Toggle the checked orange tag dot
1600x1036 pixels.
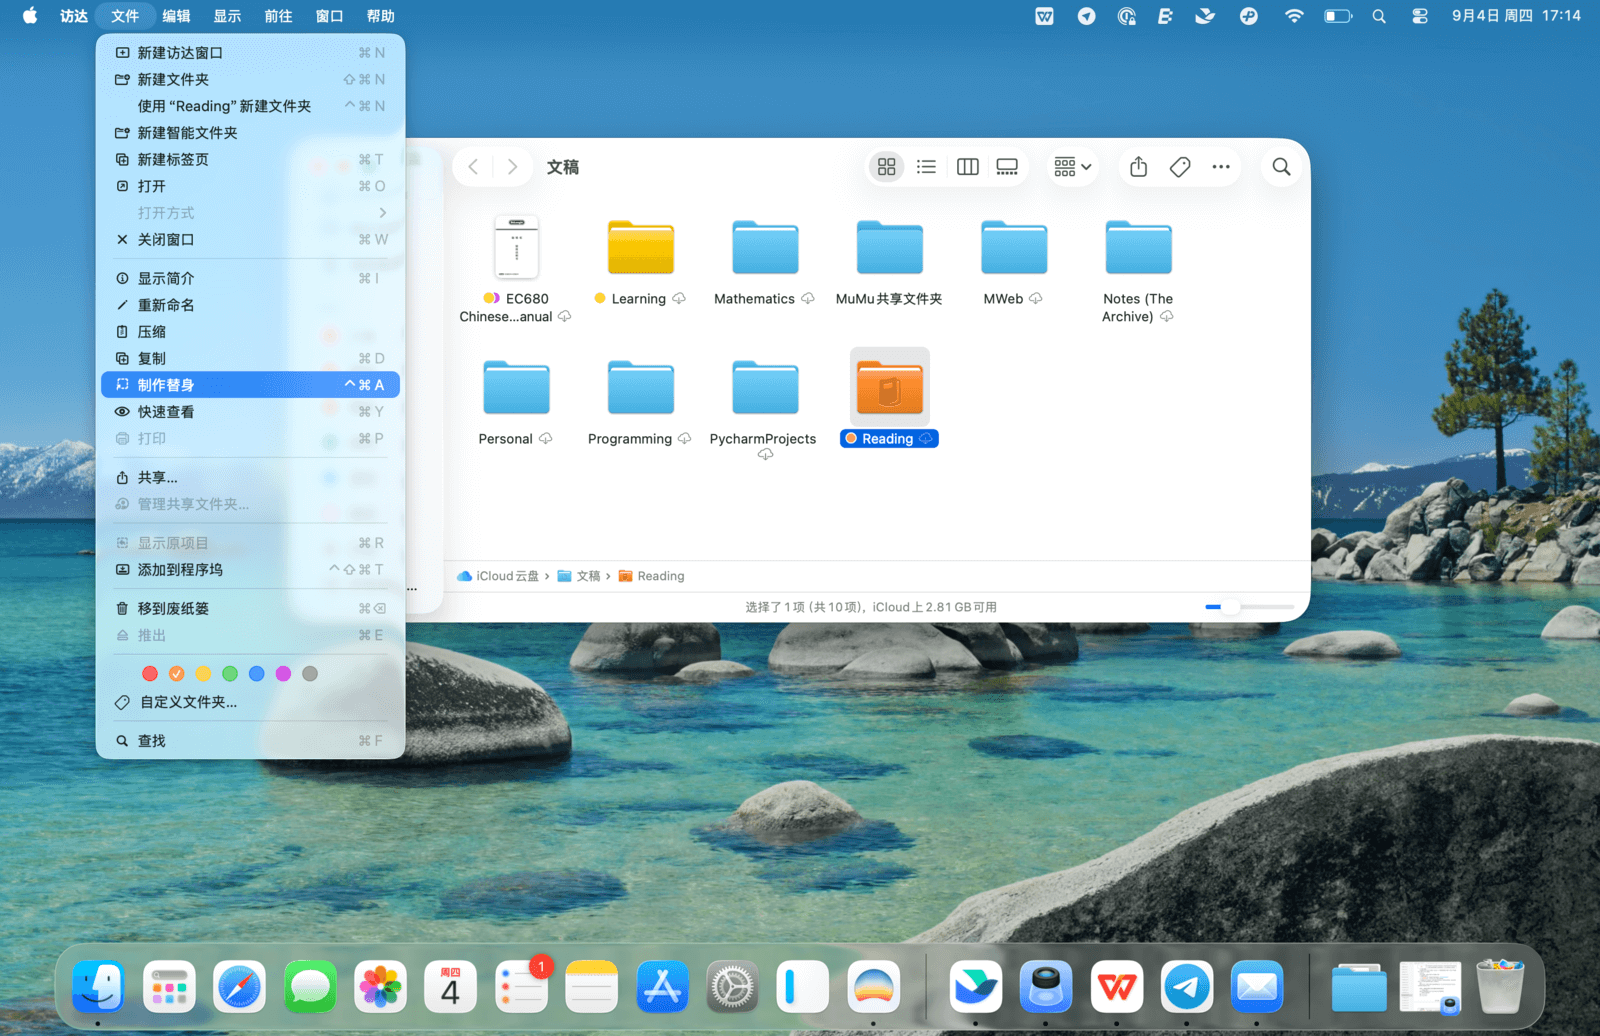coord(177,674)
